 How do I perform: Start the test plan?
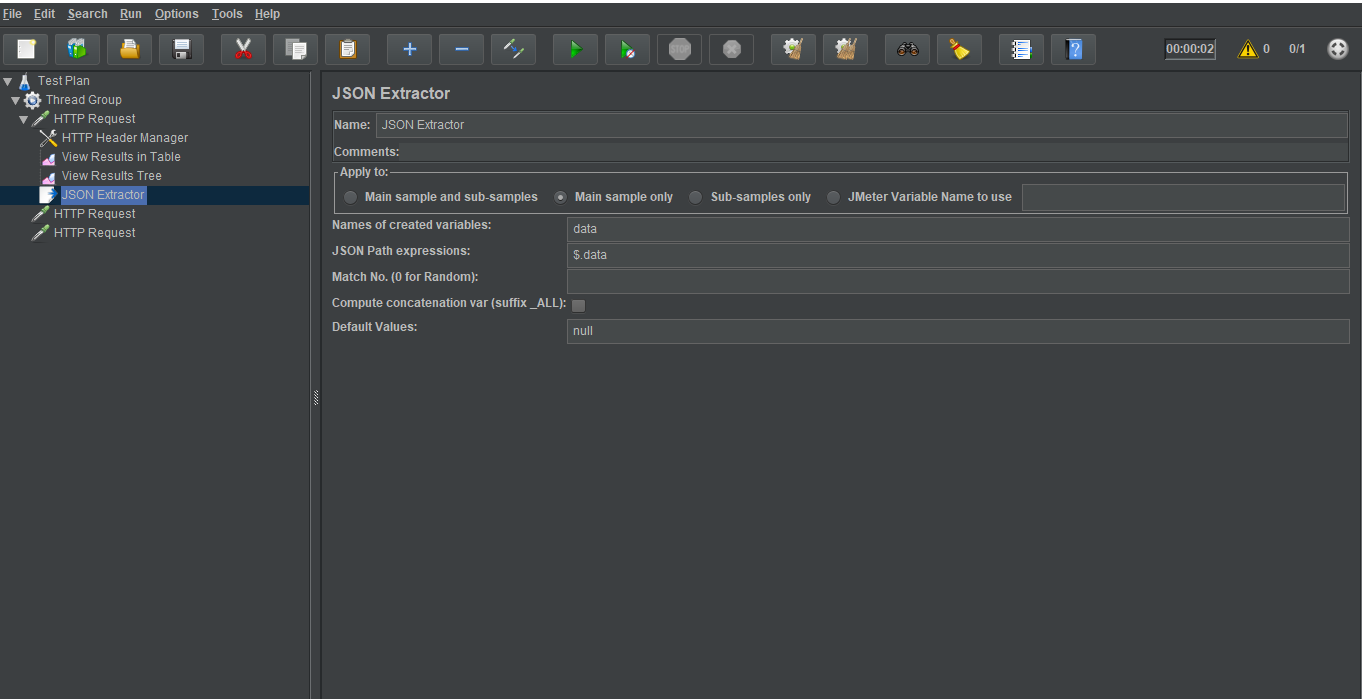click(575, 48)
